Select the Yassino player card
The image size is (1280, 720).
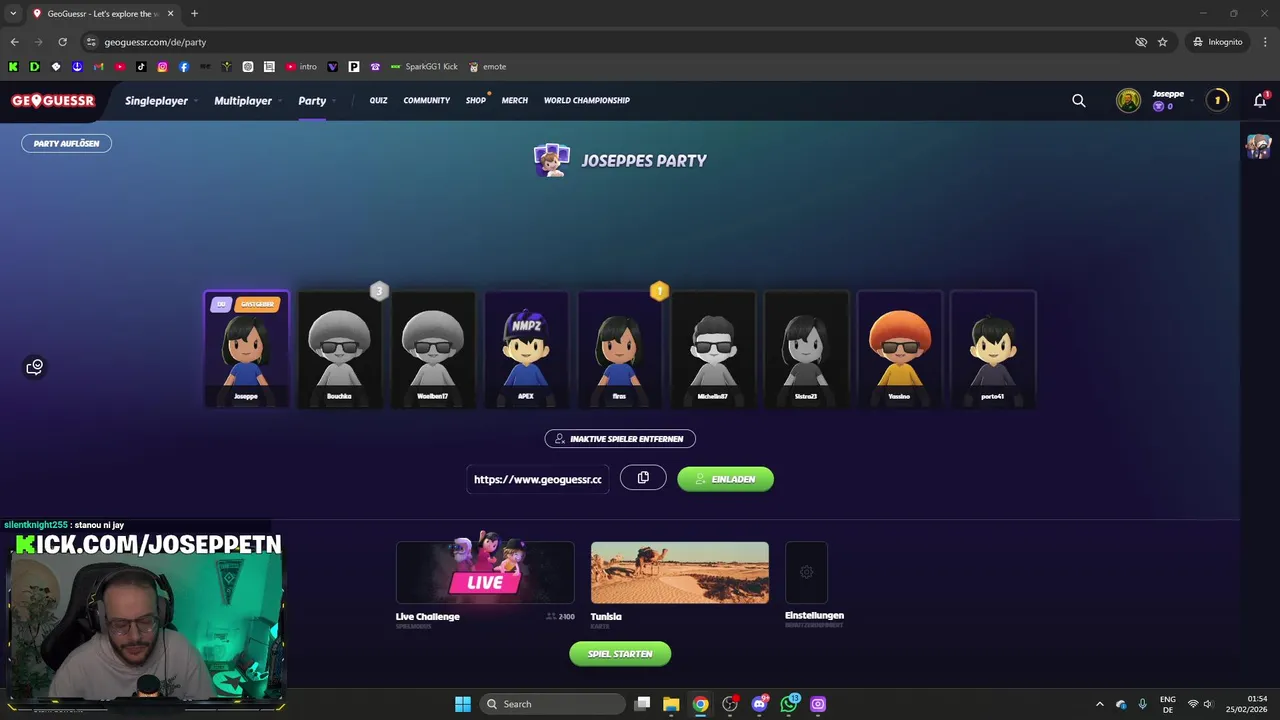click(899, 349)
